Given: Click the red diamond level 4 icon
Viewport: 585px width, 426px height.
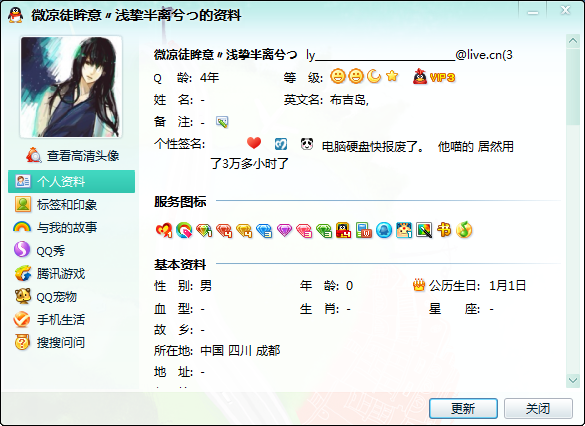Looking at the screenshot, I should click(224, 230).
